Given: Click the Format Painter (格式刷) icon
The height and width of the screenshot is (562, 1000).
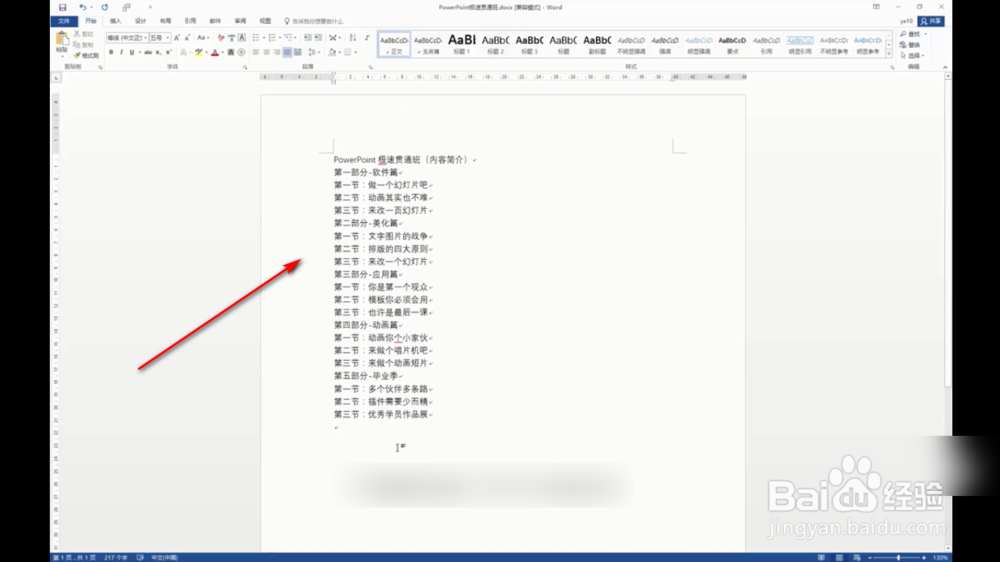Looking at the screenshot, I should coord(77,55).
